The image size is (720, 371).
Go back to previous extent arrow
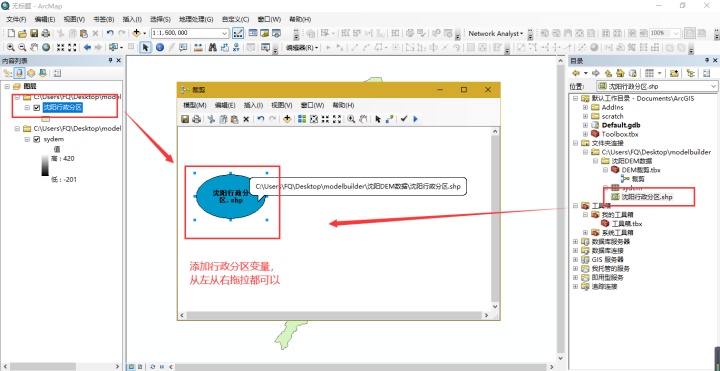[x=87, y=47]
